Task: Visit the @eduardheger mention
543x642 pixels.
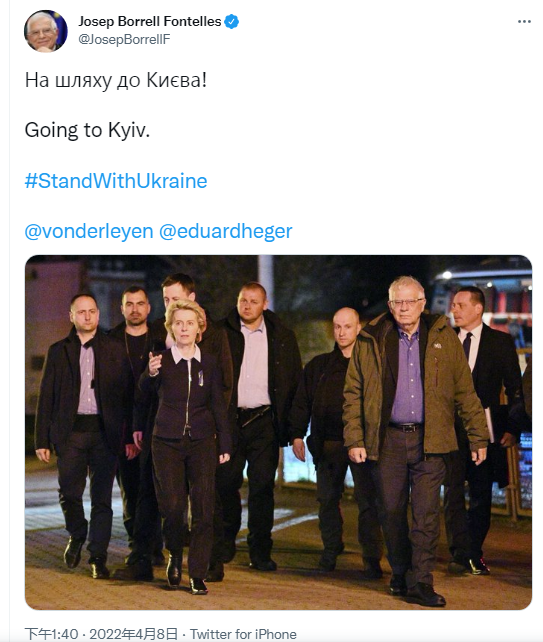Action: tap(225, 231)
